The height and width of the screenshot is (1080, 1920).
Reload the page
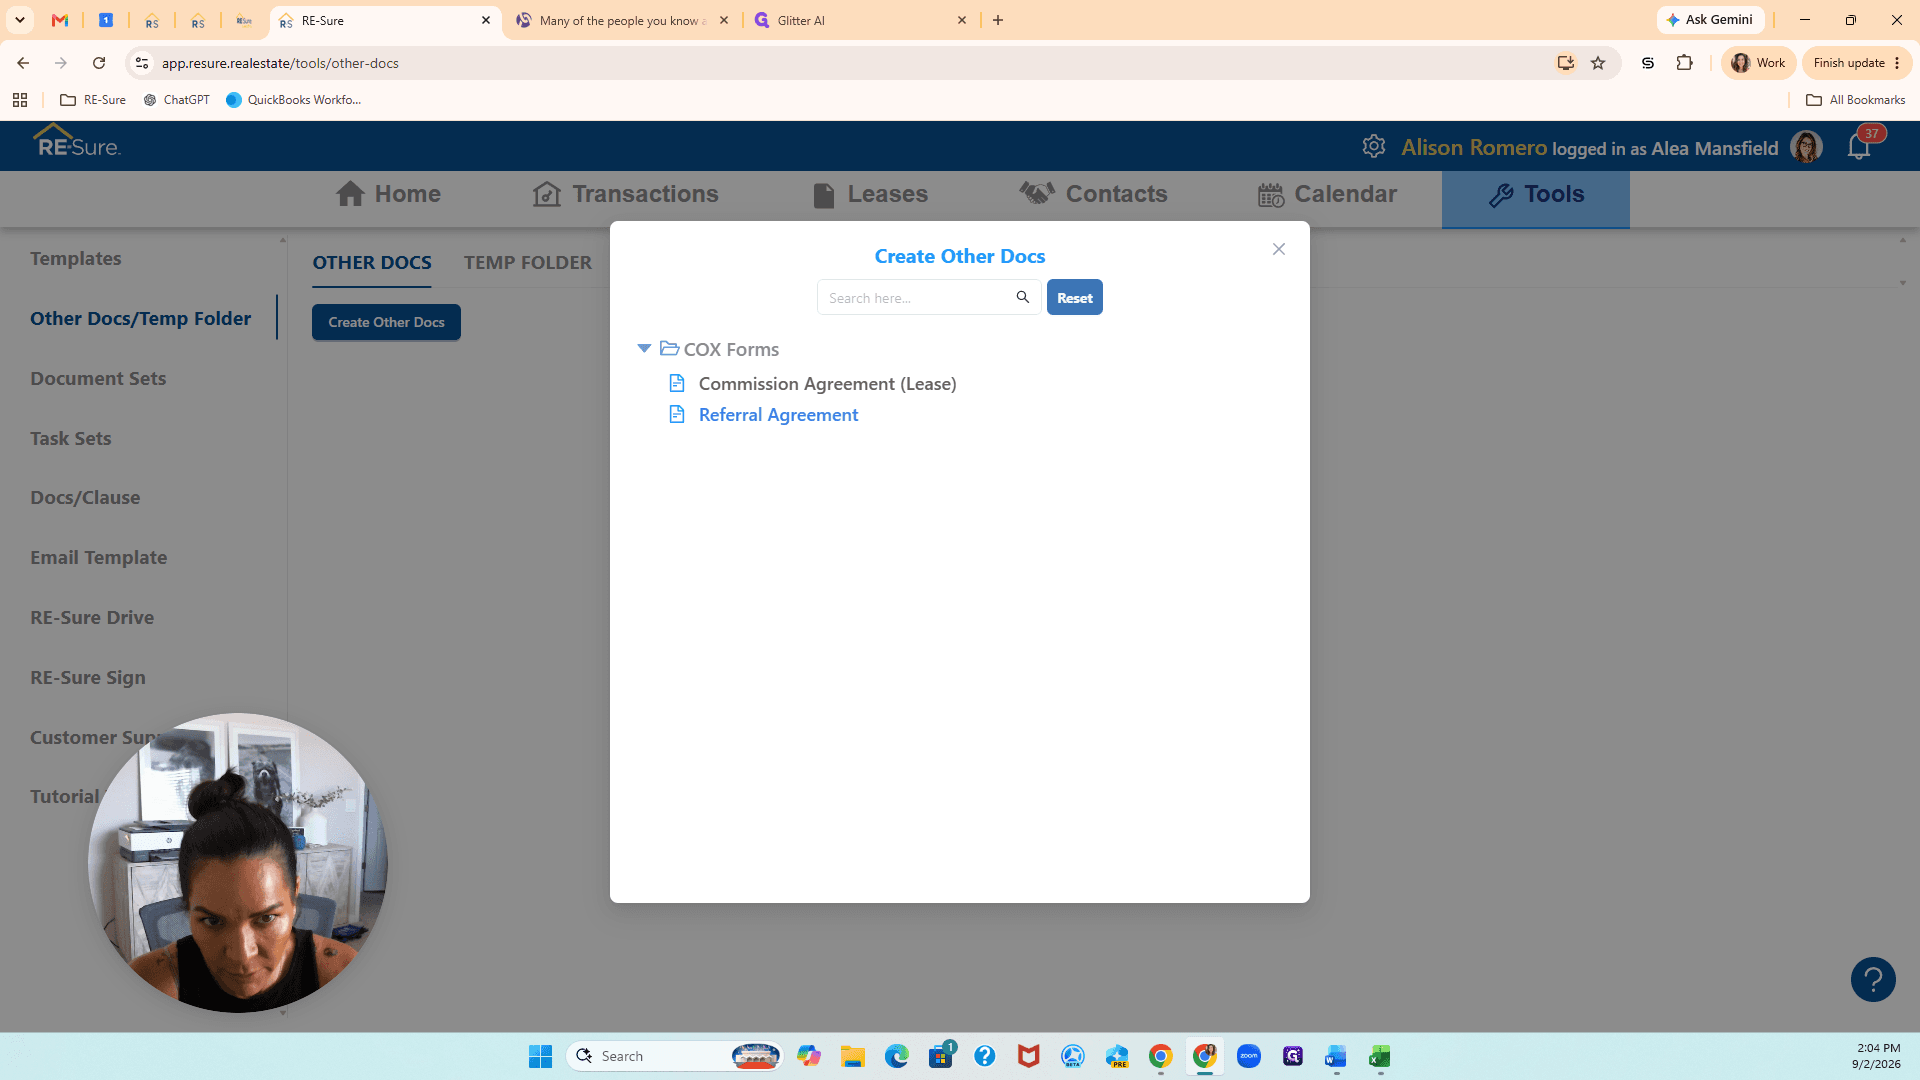[x=99, y=63]
